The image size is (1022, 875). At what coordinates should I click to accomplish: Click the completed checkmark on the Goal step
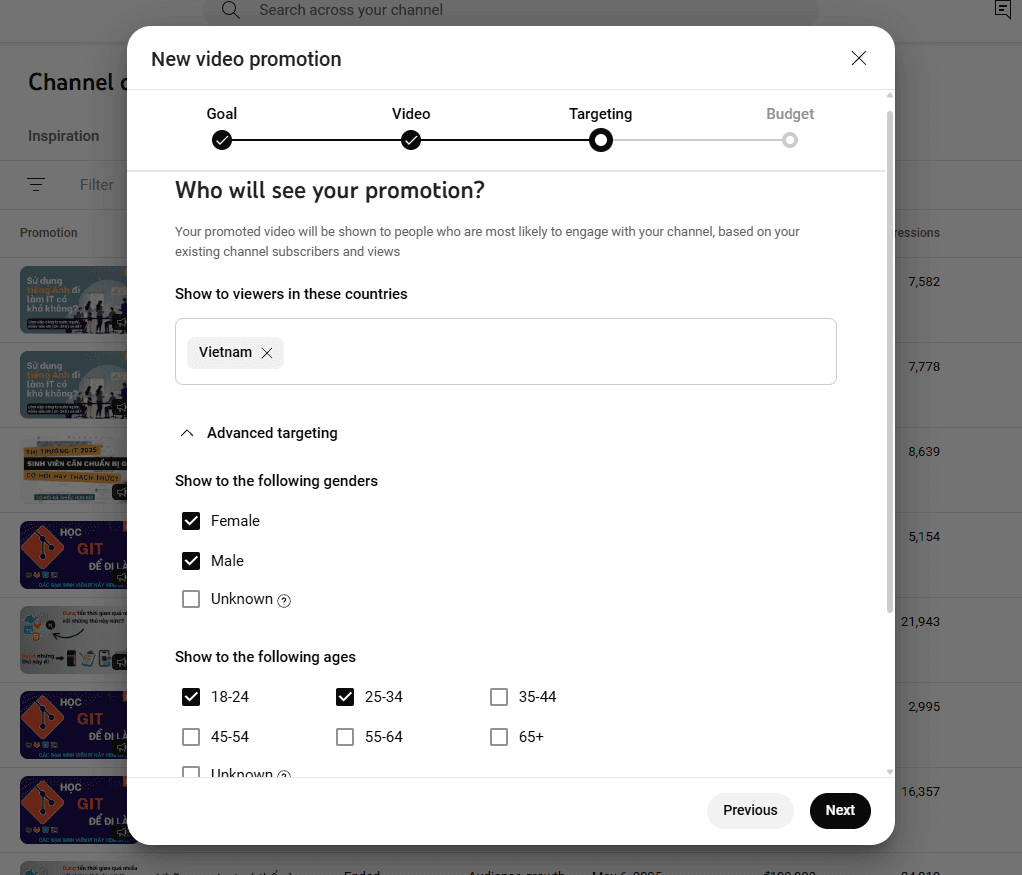click(221, 140)
